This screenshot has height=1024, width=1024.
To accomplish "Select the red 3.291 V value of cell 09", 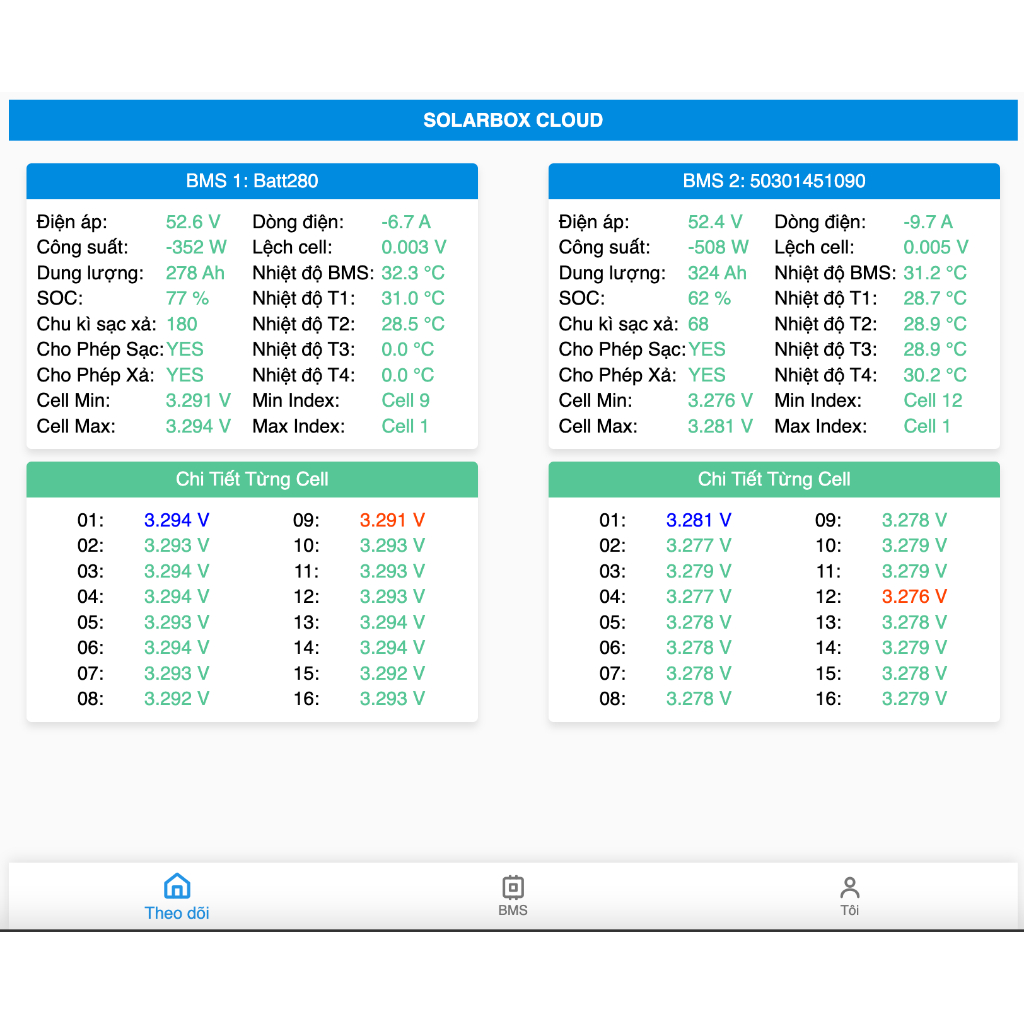I will tap(392, 520).
